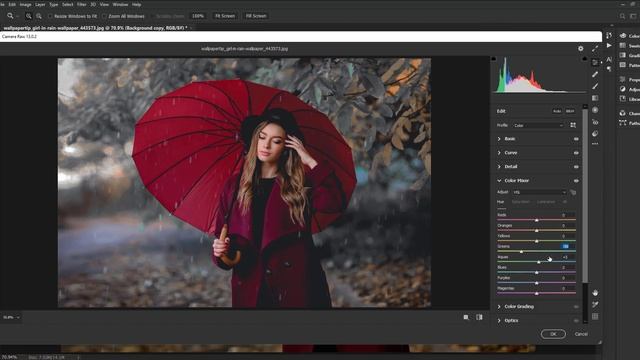Cycle before/after view icon
The image size is (640, 360).
coord(479,317)
